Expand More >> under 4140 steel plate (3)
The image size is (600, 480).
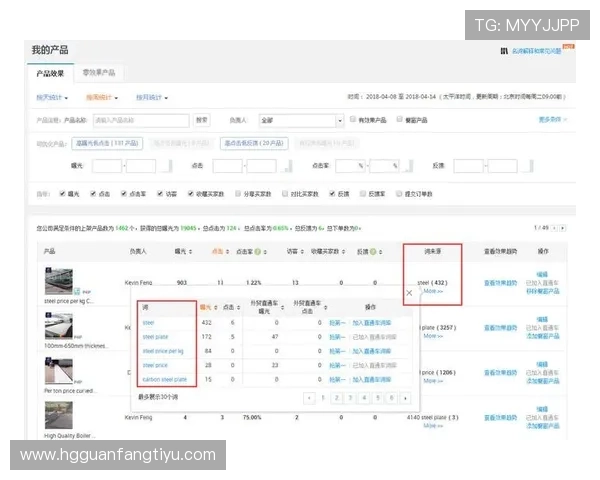433,426
